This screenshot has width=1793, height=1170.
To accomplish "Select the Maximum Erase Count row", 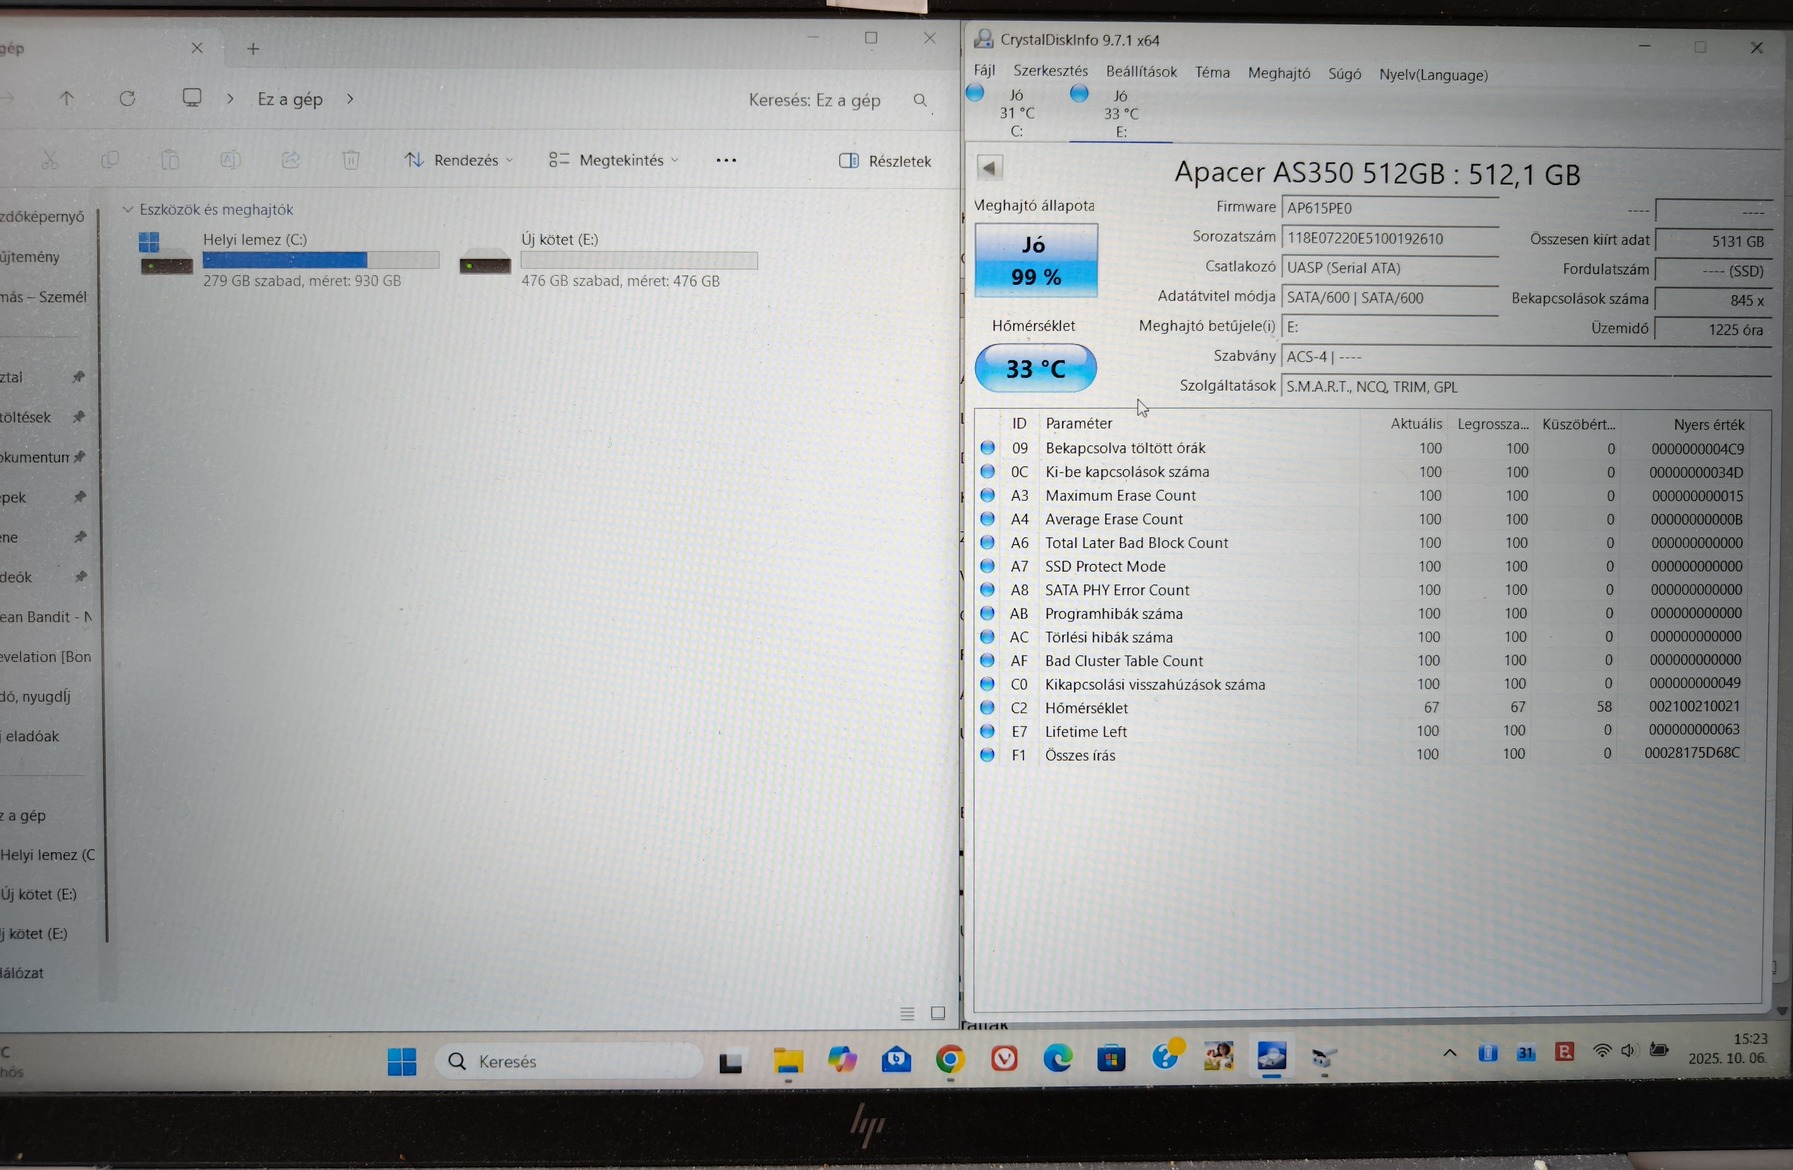I will tap(1363, 495).
